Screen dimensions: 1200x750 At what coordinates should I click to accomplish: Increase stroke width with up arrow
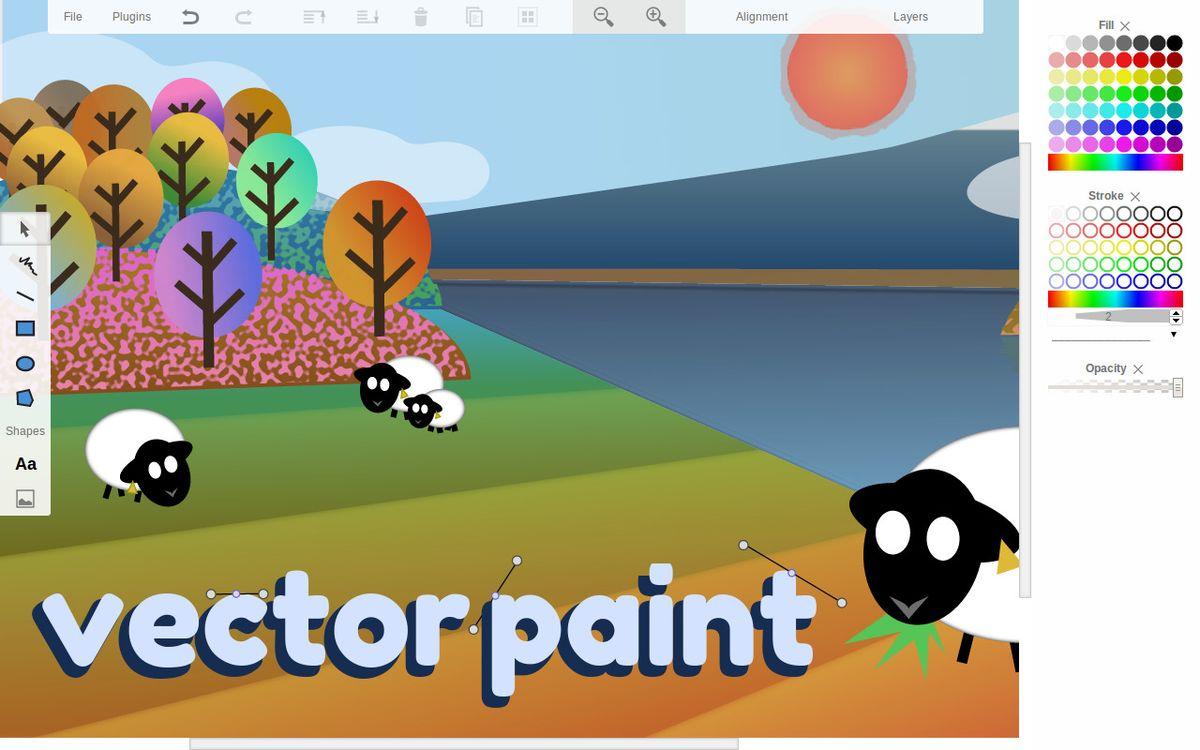click(x=1176, y=313)
